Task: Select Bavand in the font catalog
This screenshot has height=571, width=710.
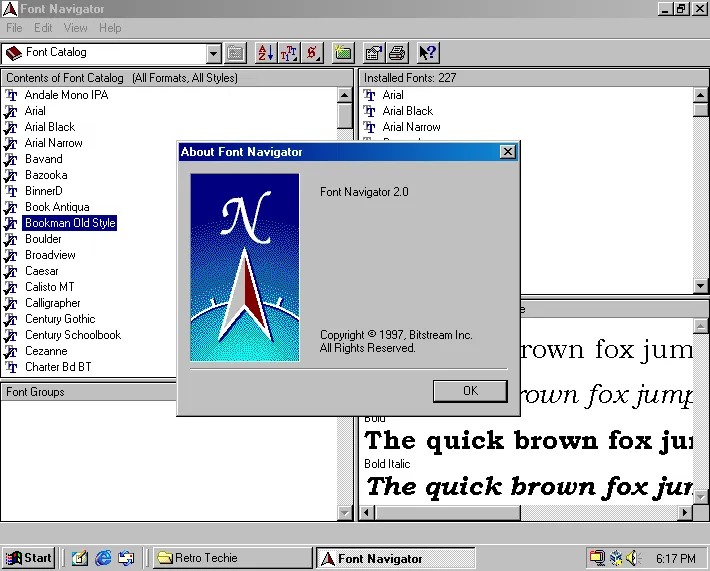Action: [44, 159]
